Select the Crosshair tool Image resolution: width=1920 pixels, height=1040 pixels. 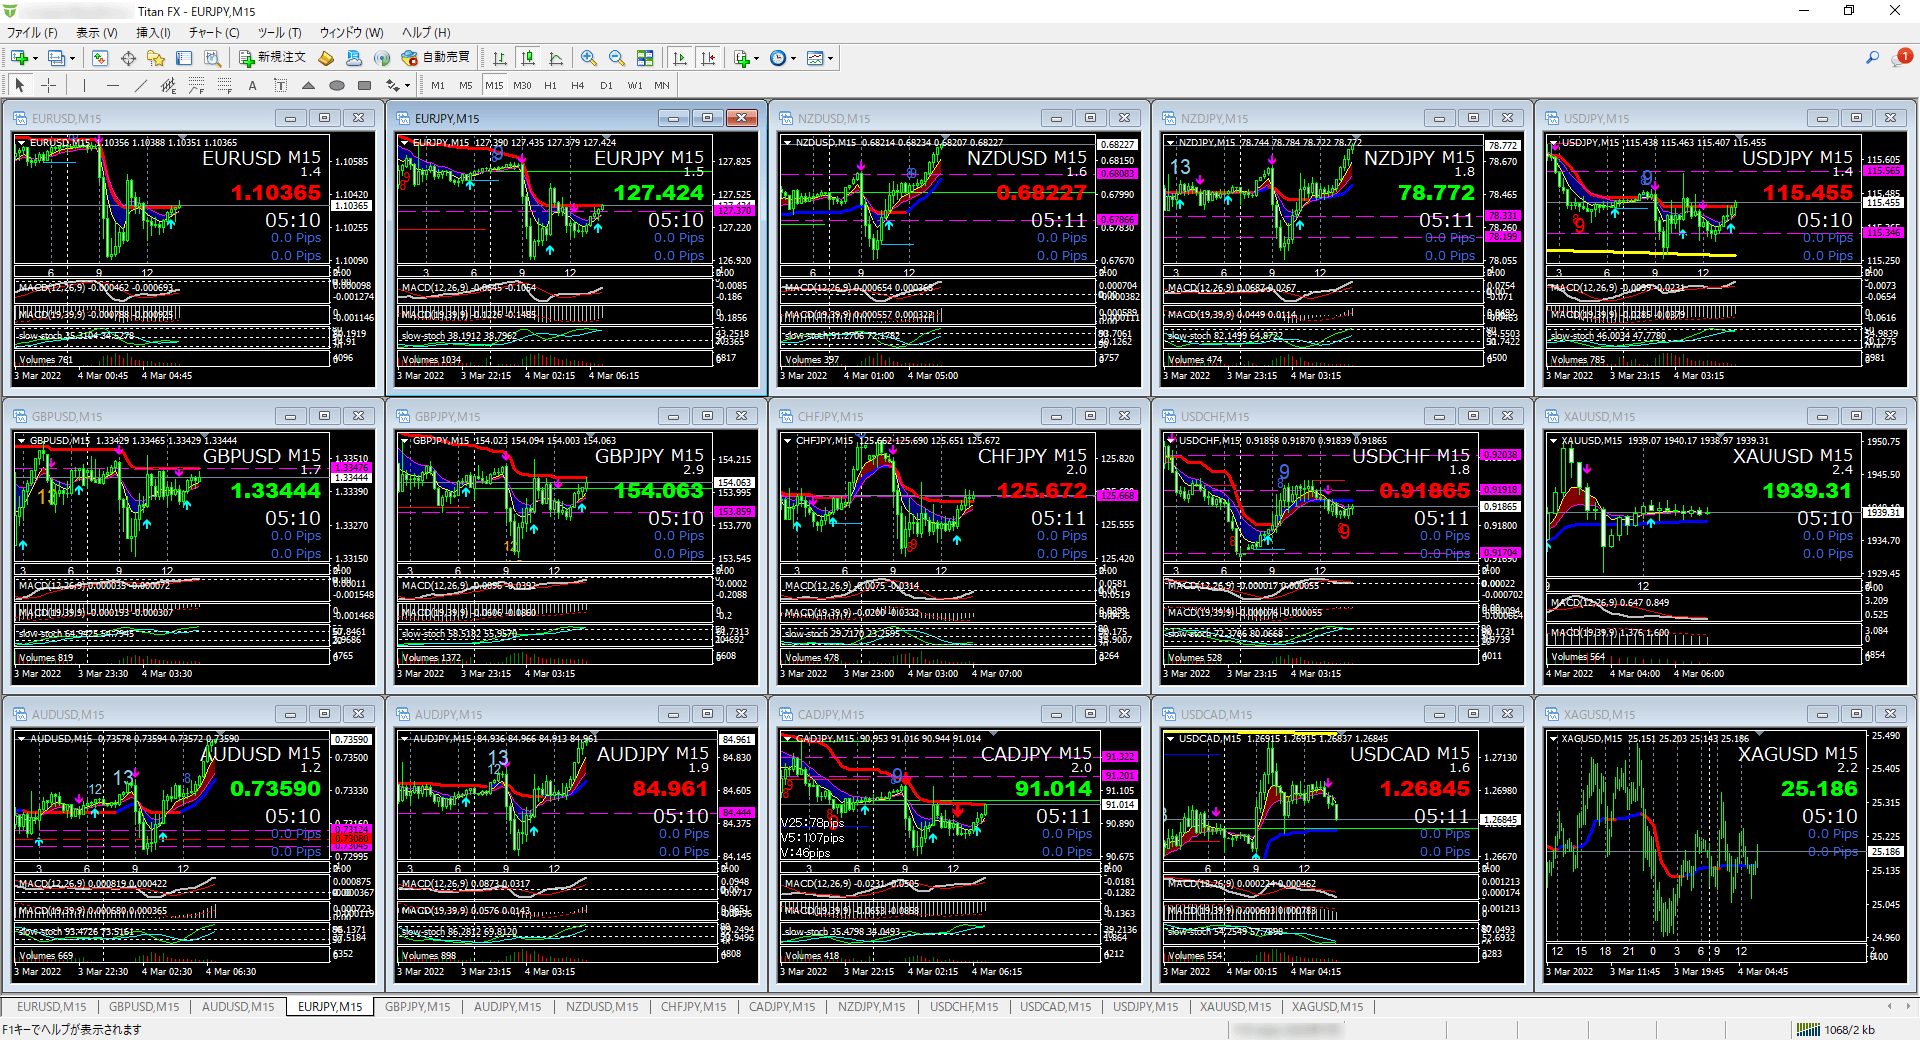(x=48, y=85)
